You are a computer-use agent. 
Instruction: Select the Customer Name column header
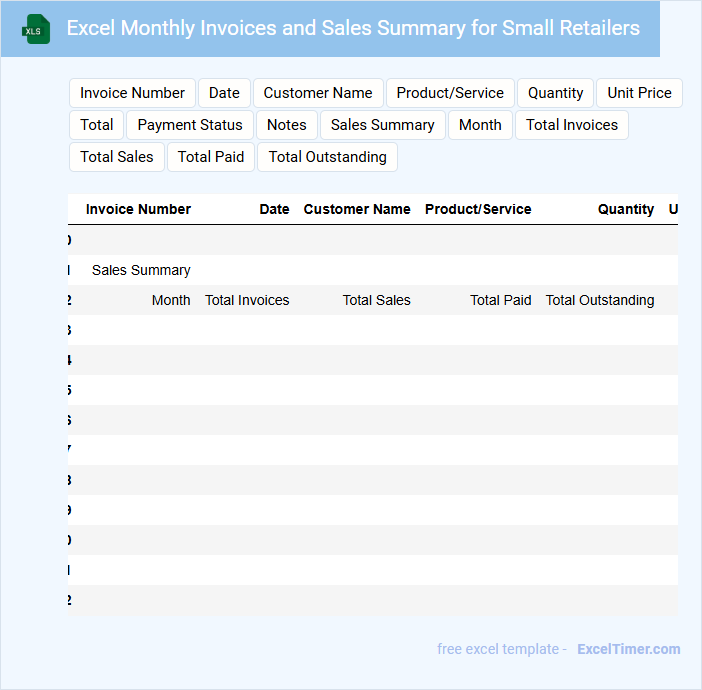[357, 209]
